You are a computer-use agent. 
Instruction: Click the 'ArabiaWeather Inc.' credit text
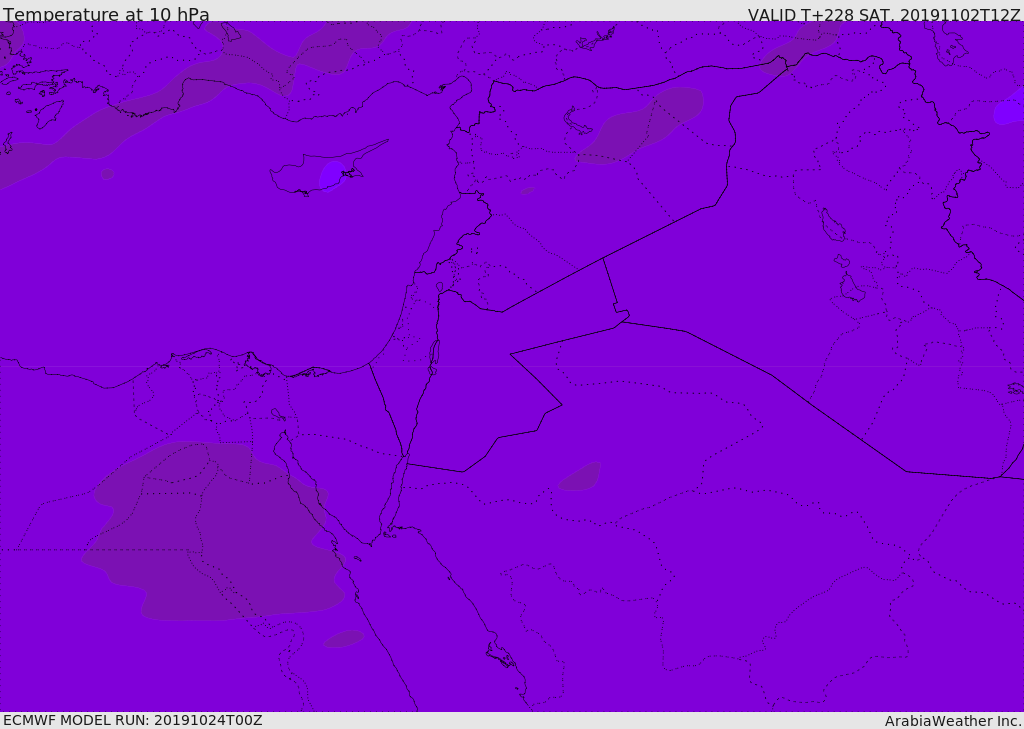click(952, 721)
